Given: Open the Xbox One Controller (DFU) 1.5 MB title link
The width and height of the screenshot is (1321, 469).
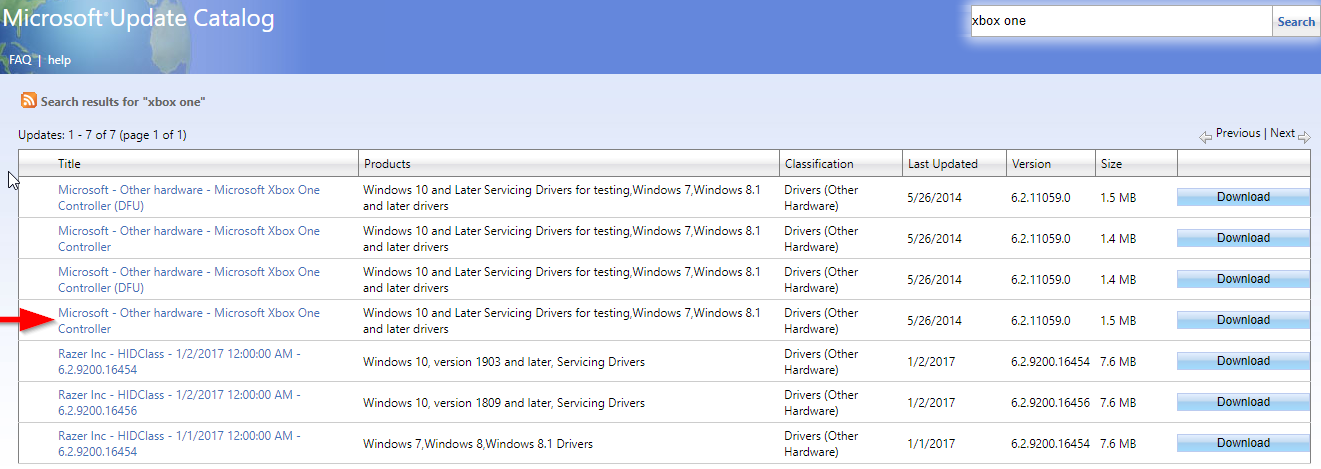Looking at the screenshot, I should pos(189,198).
